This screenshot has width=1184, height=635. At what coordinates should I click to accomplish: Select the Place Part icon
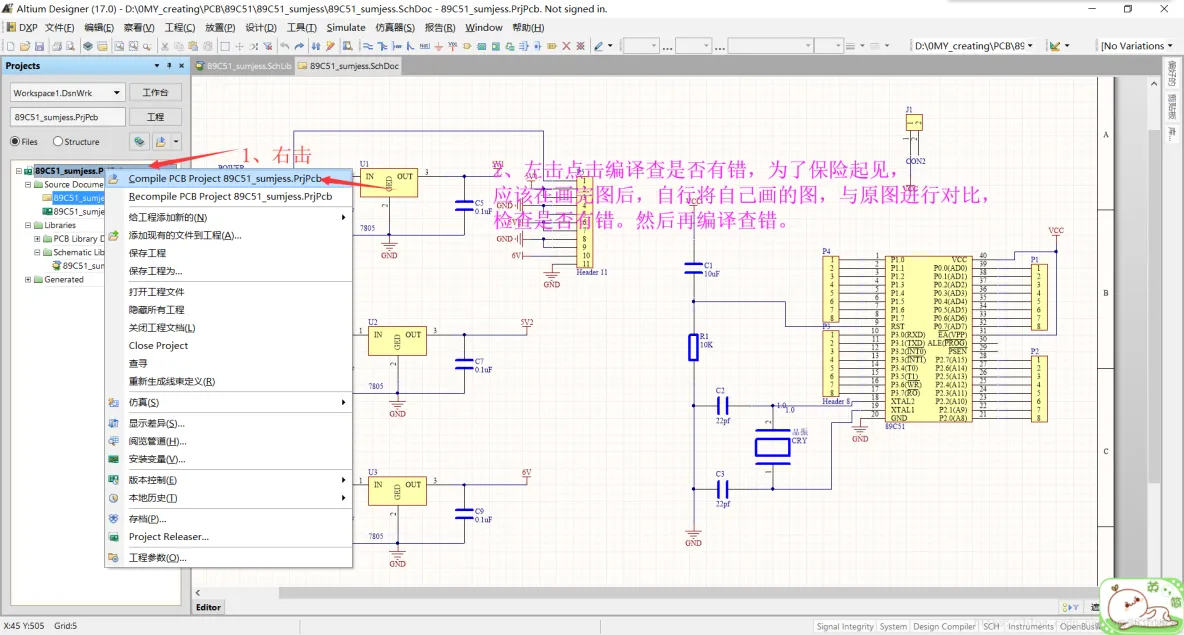coord(467,46)
